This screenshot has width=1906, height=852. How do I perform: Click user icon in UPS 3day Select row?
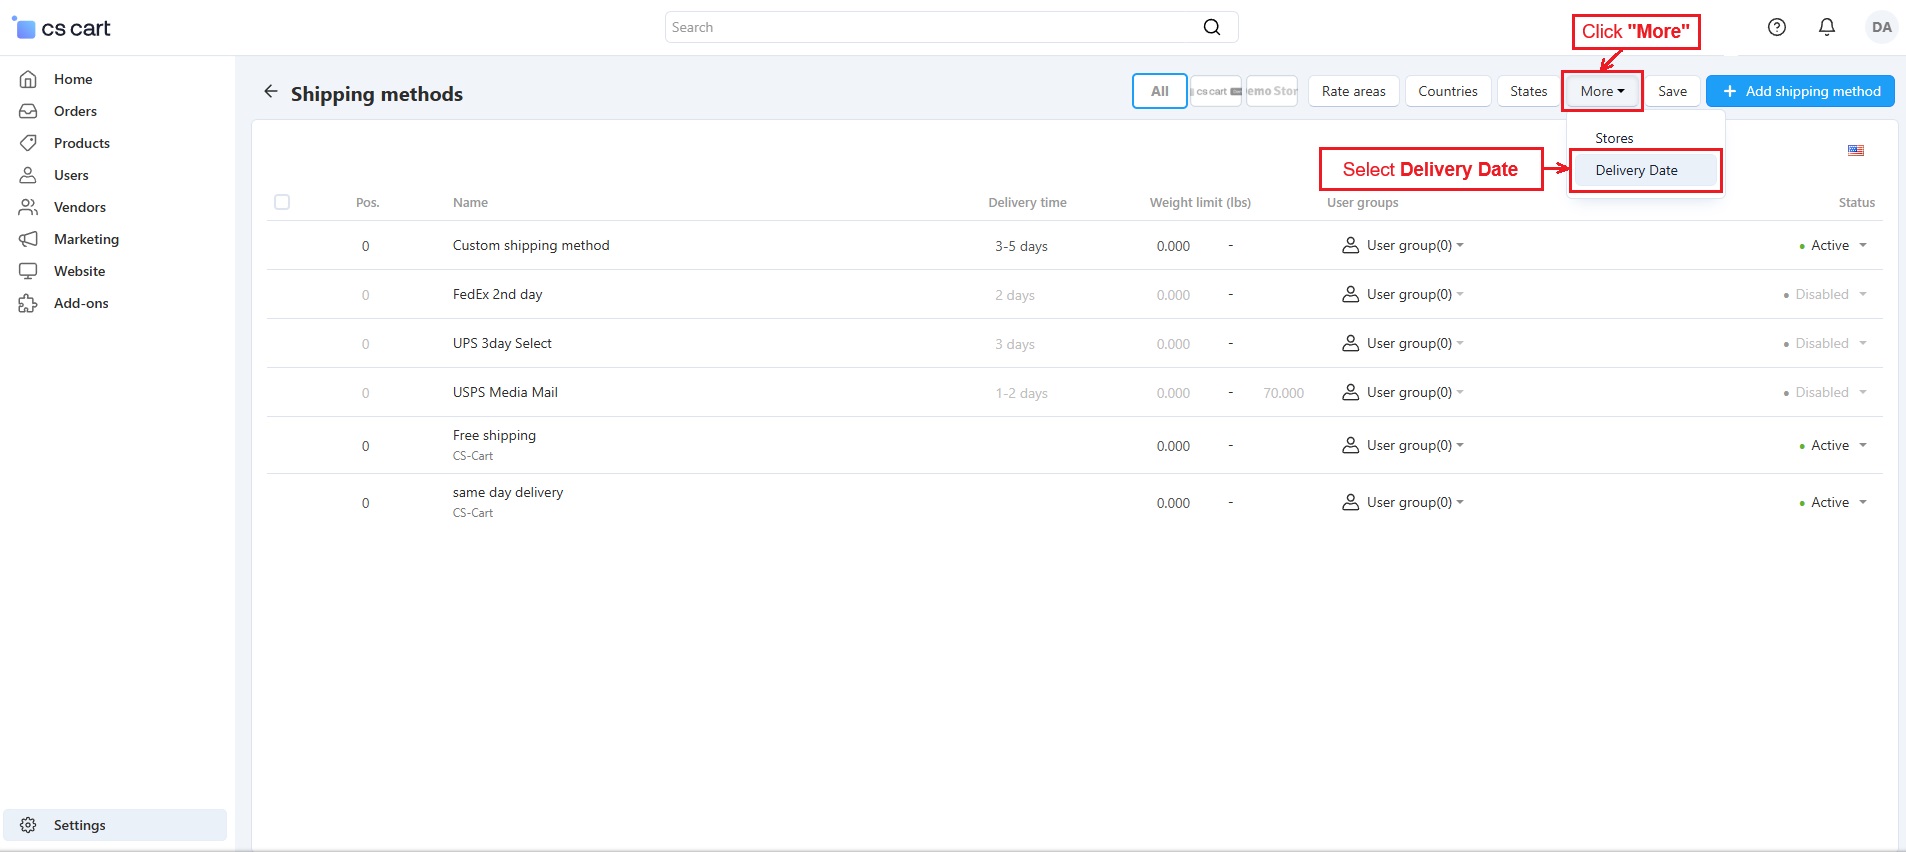click(1350, 343)
